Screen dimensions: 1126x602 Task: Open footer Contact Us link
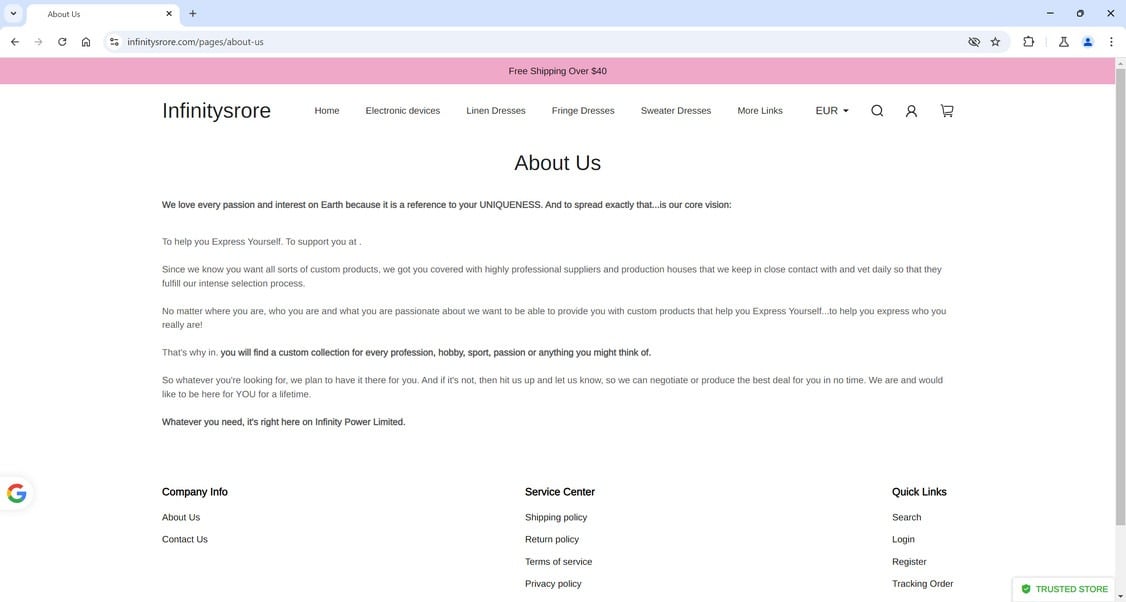point(185,540)
